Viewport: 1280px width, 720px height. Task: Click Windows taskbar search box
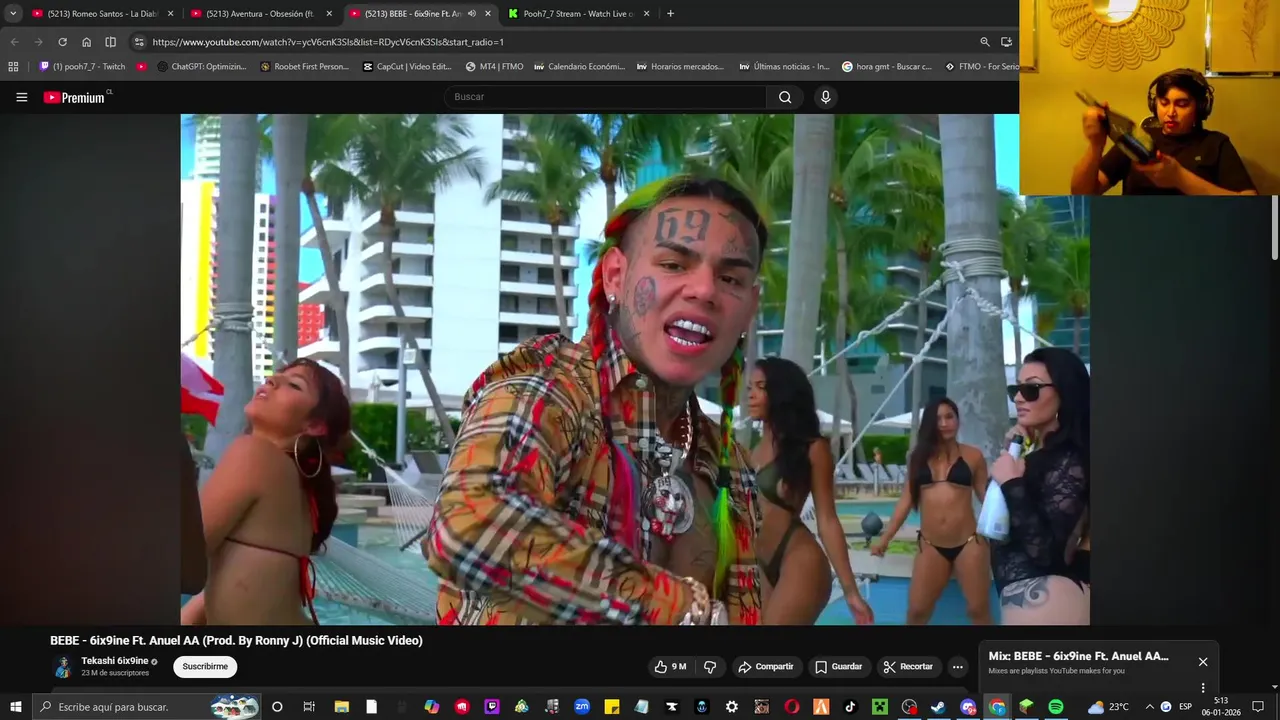147,707
